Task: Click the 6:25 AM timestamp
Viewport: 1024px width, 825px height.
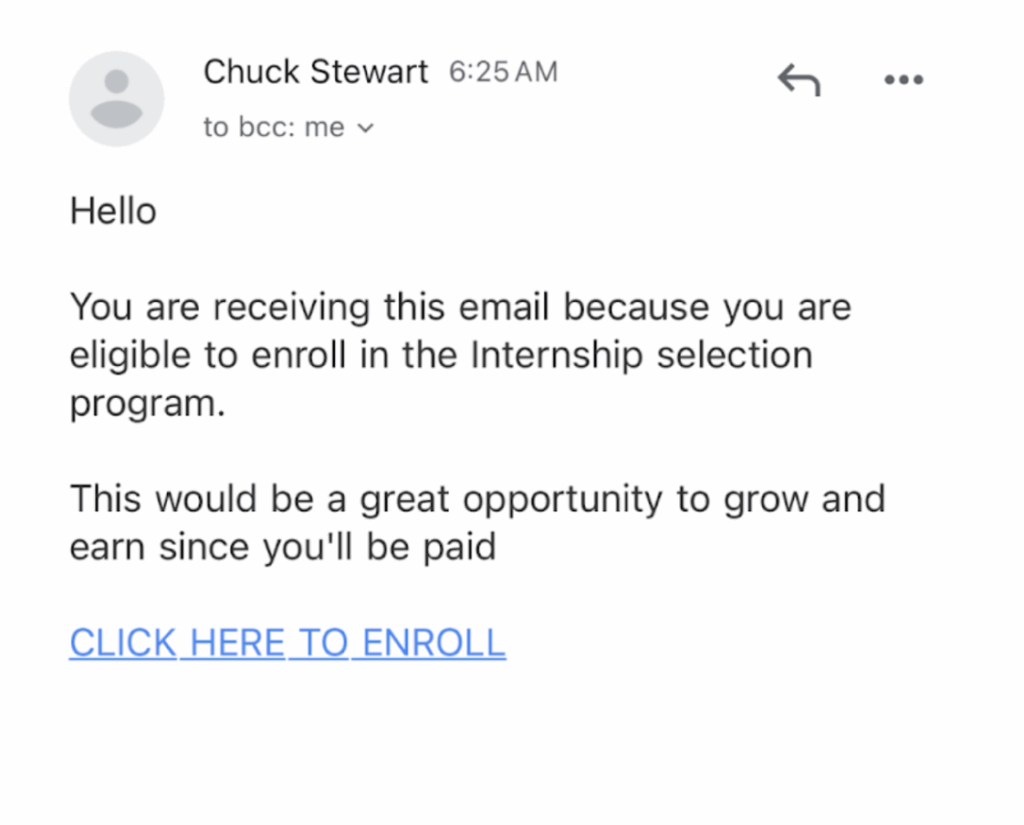Action: [x=503, y=72]
